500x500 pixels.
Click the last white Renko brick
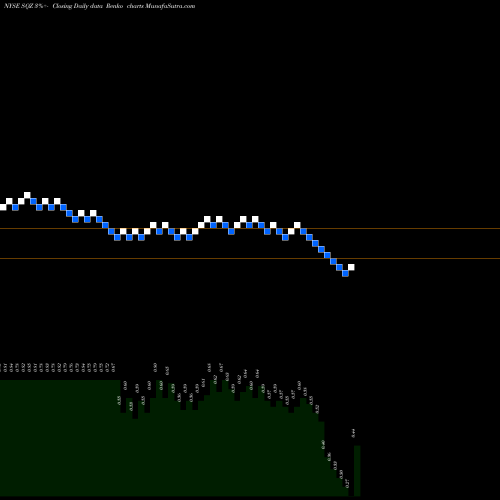point(351,267)
